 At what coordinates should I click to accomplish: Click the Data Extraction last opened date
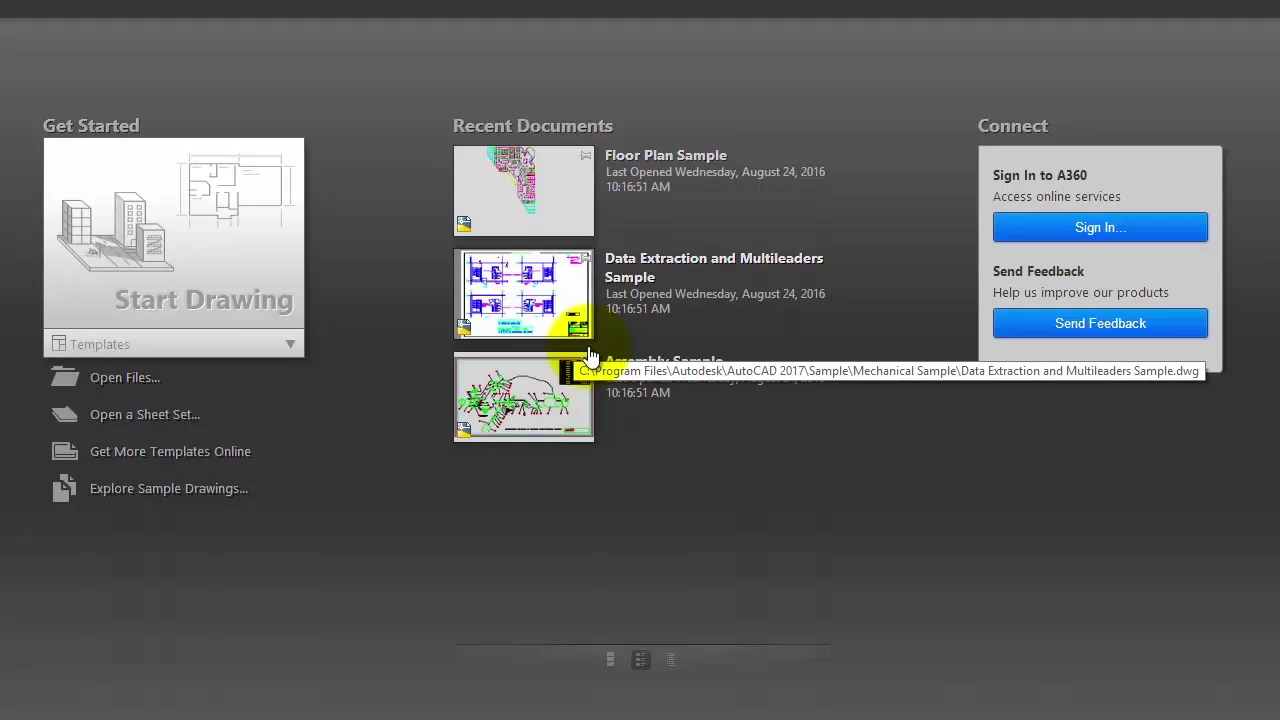715,301
